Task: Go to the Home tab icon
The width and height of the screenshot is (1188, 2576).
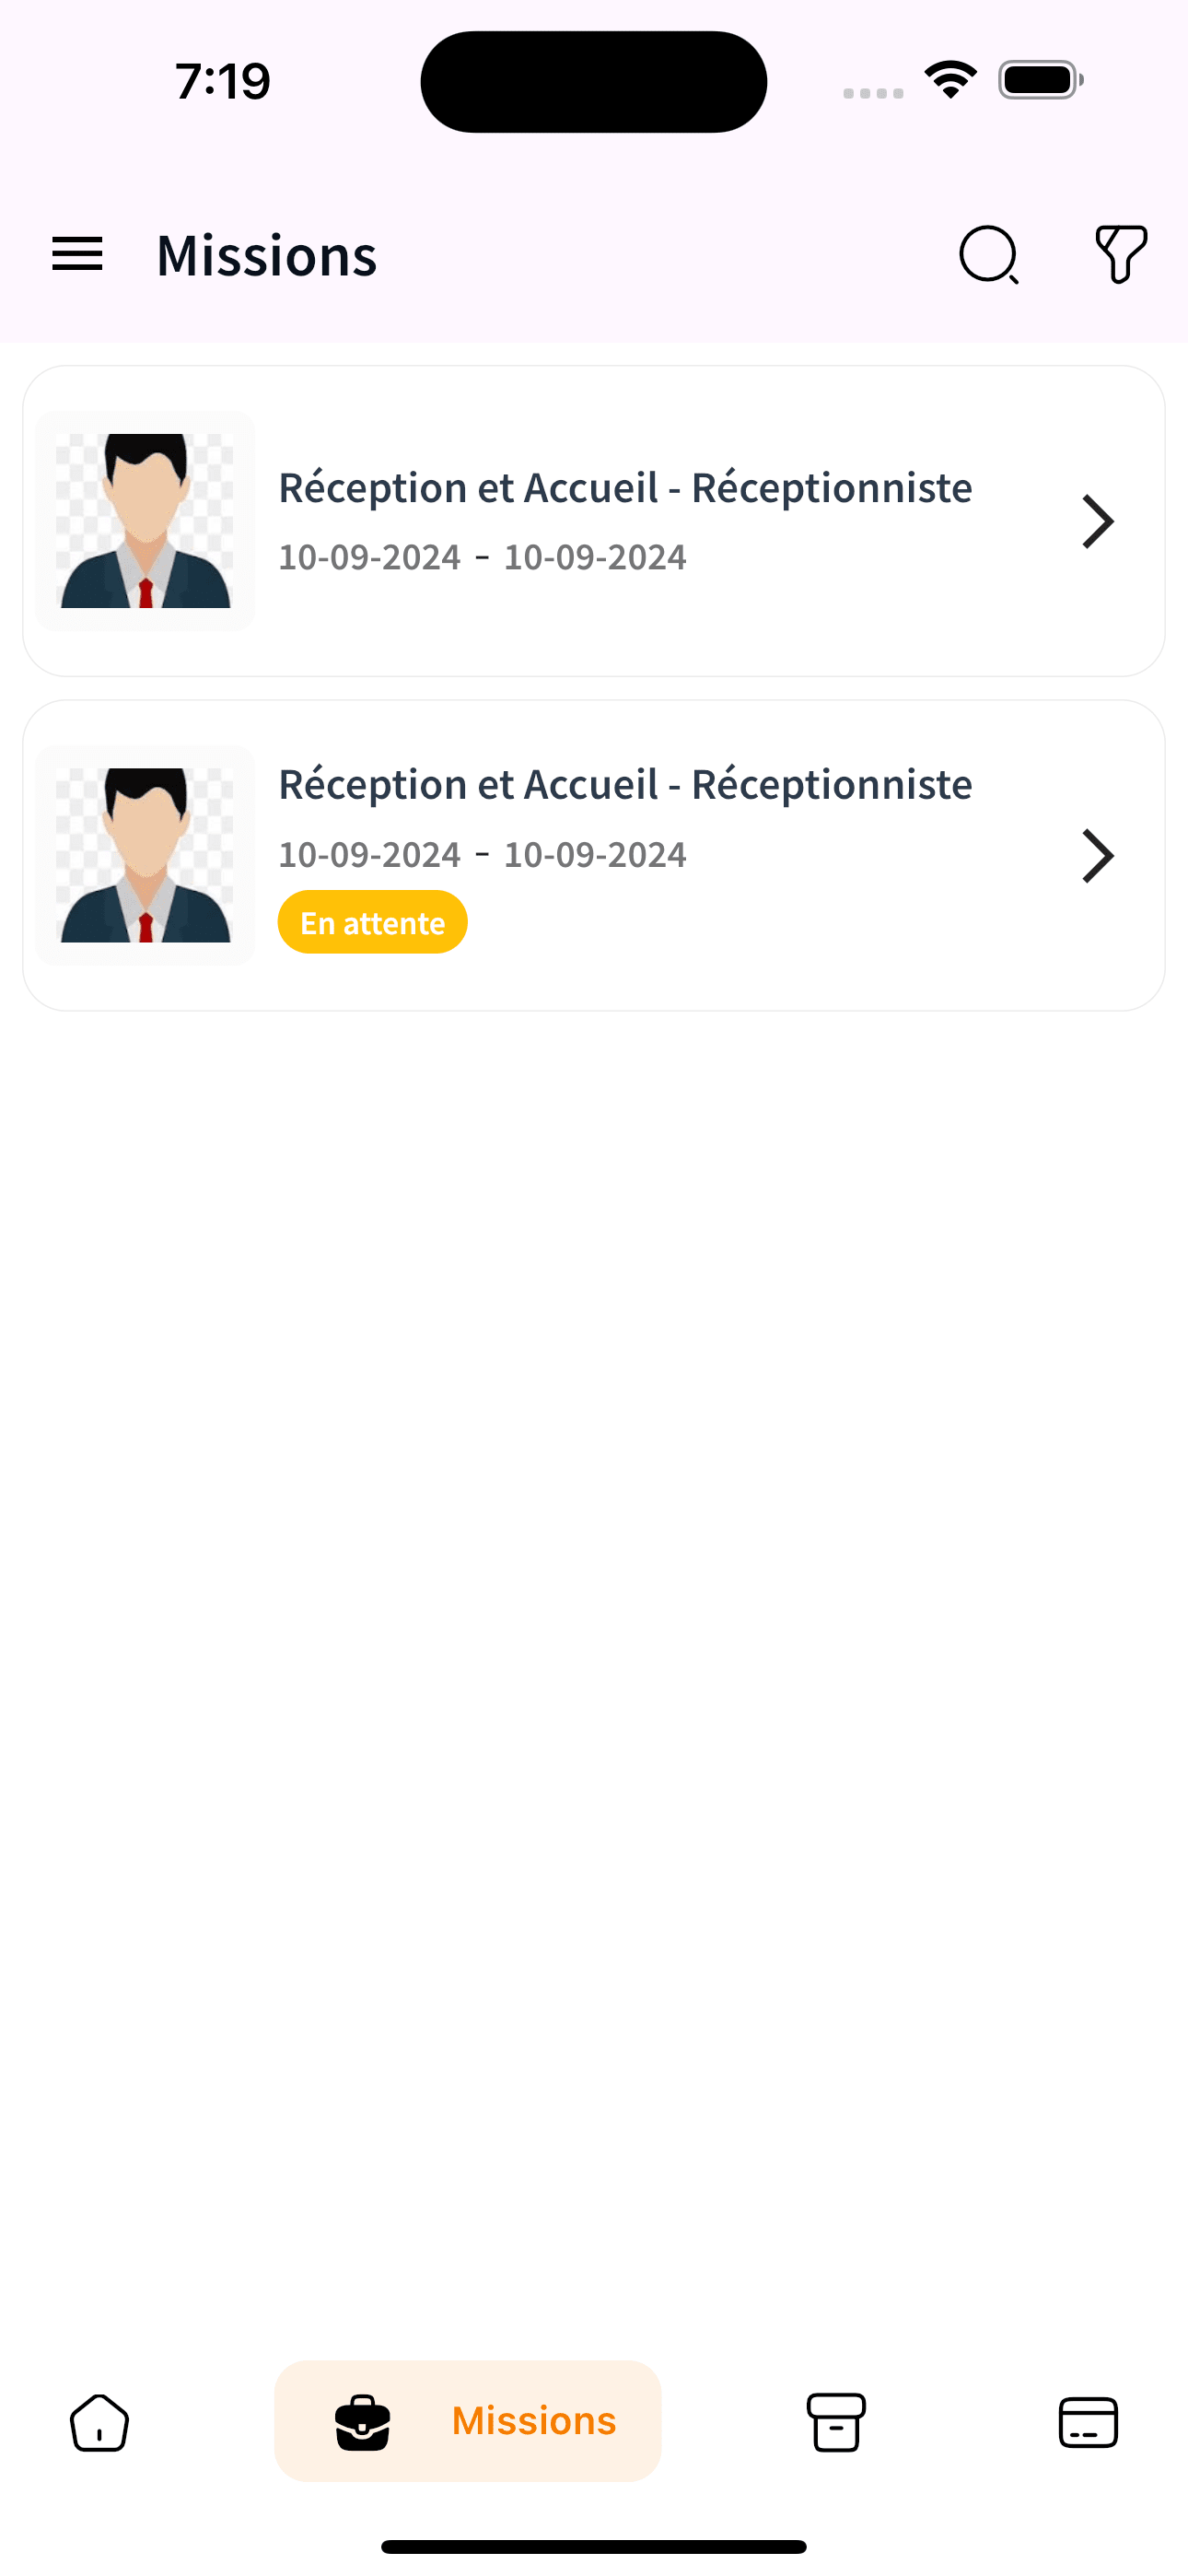Action: pyautogui.click(x=99, y=2422)
